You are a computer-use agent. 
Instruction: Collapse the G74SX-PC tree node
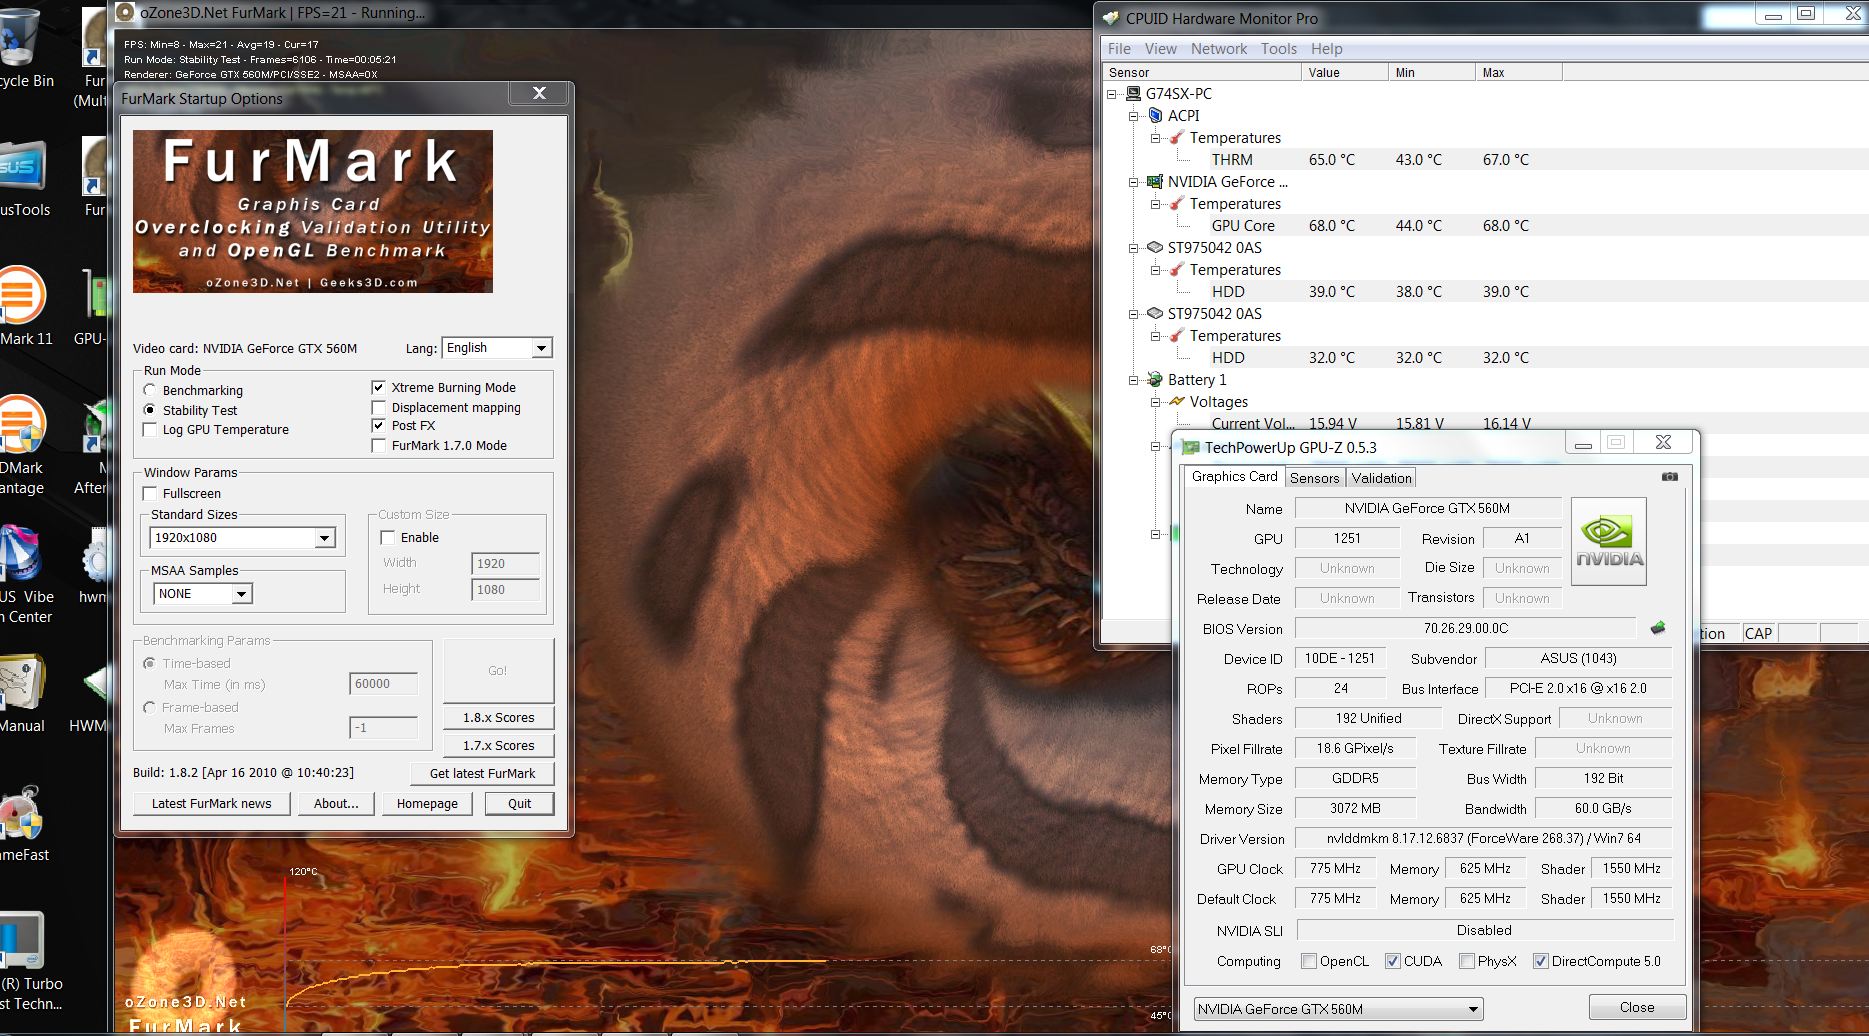(1111, 94)
